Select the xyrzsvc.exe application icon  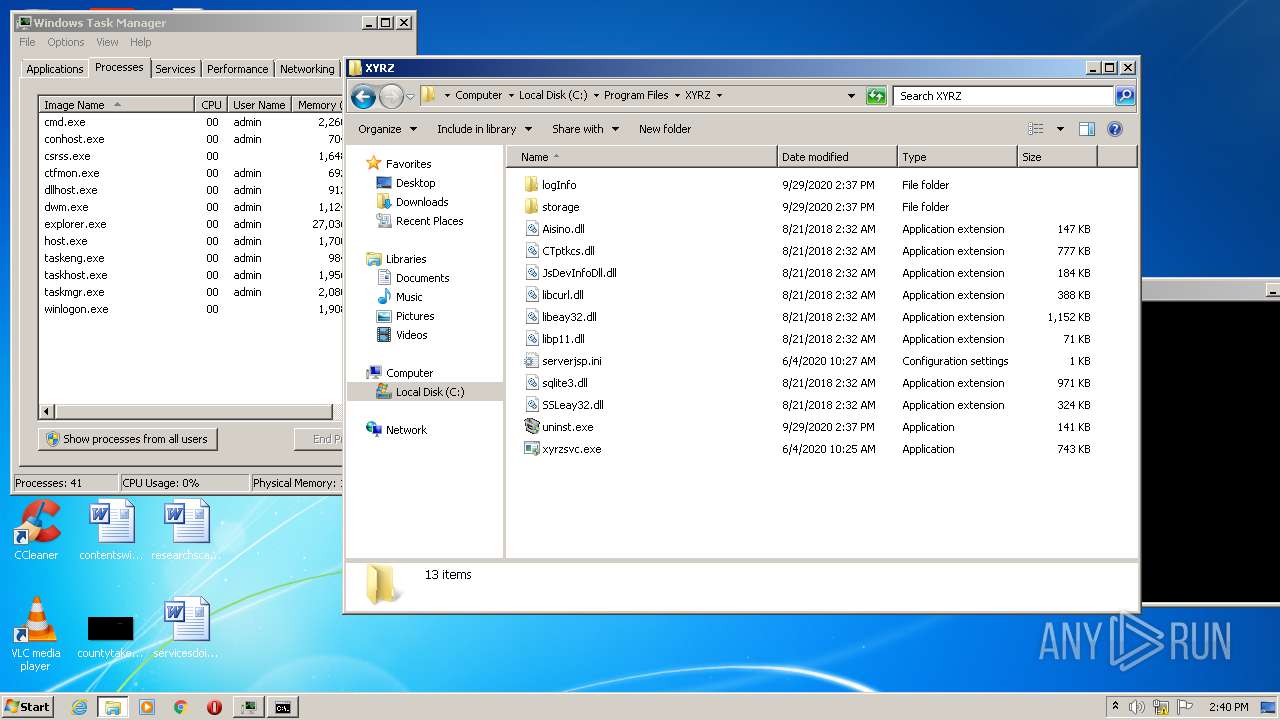tap(531, 449)
